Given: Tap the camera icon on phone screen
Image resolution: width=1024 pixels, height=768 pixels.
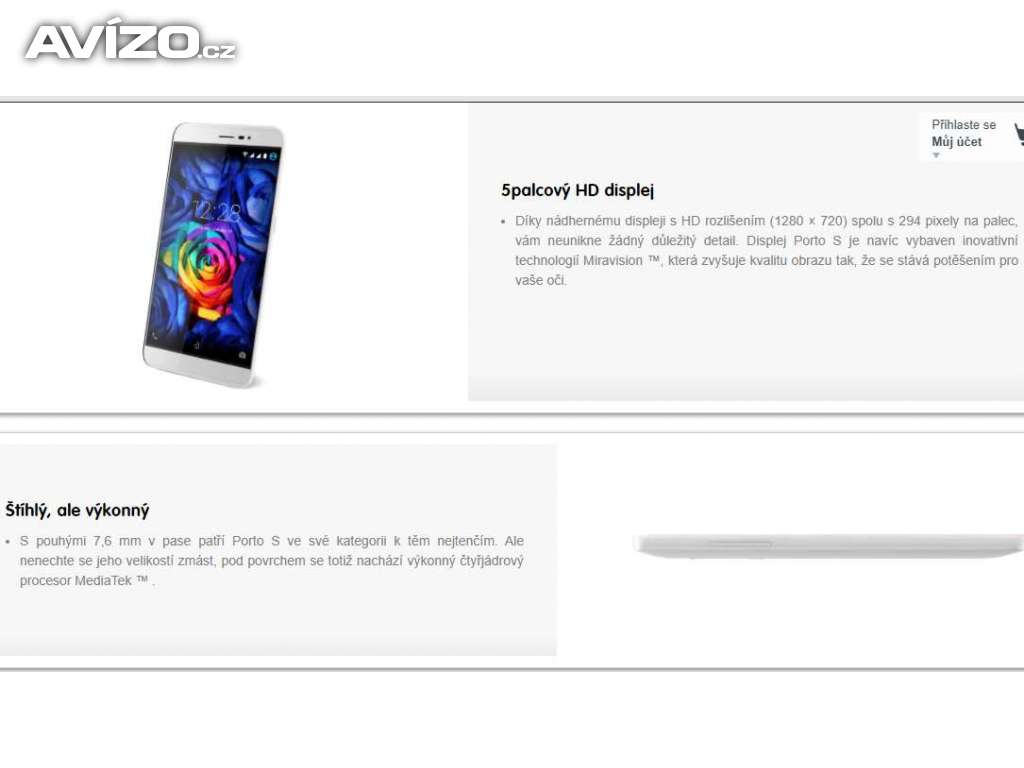Looking at the screenshot, I should point(242,355).
